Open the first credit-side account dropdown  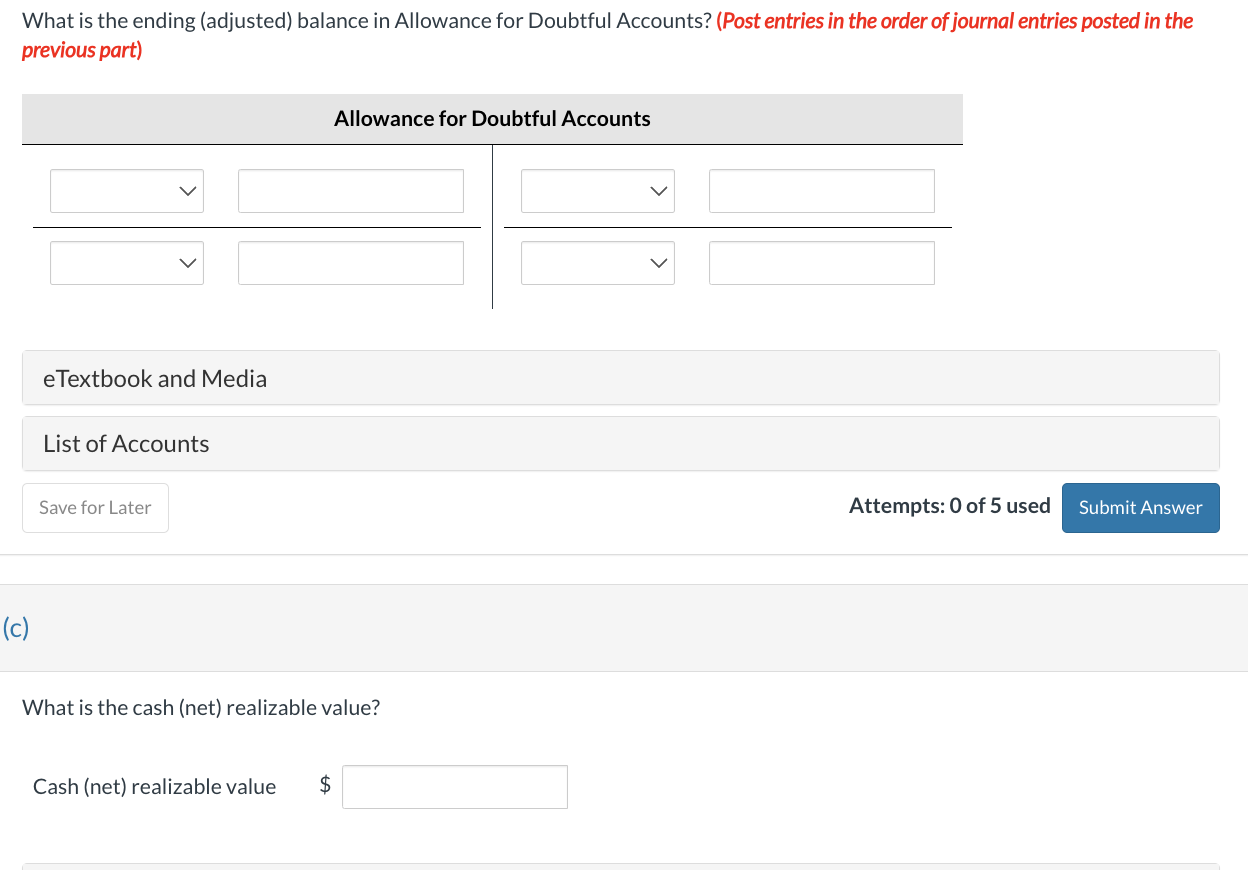point(597,190)
